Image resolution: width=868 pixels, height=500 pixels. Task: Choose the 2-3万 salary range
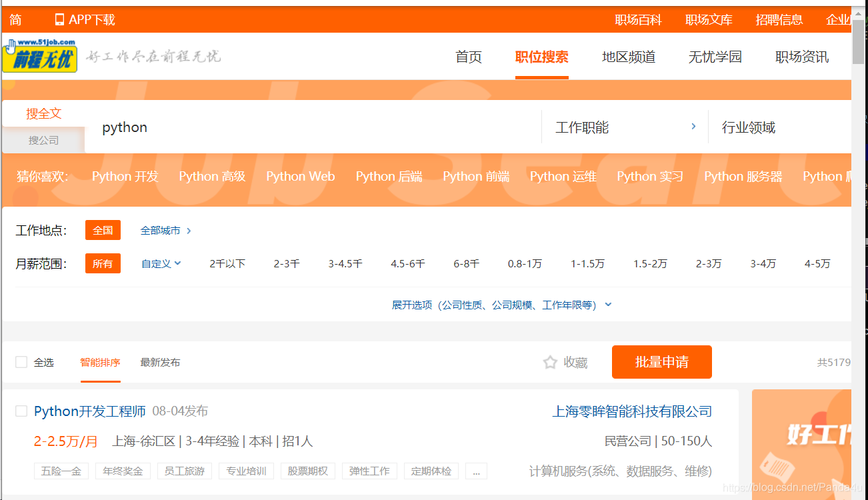pos(708,264)
